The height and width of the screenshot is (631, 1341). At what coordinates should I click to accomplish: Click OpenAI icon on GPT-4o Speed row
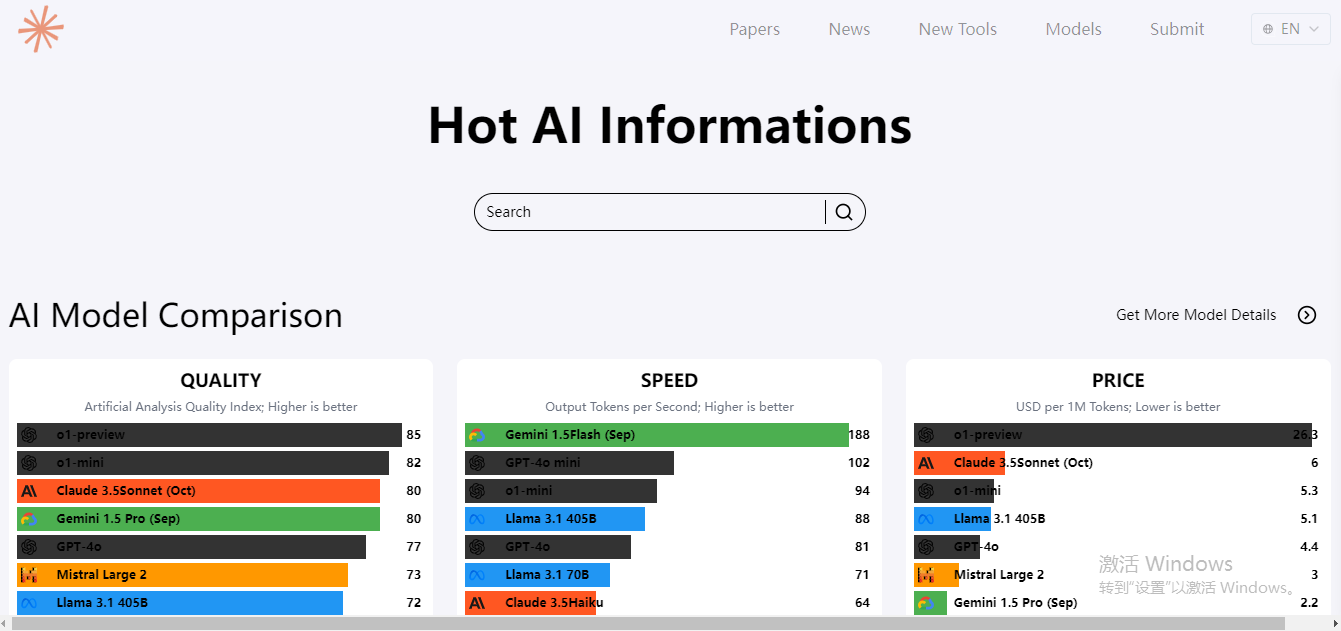click(477, 547)
